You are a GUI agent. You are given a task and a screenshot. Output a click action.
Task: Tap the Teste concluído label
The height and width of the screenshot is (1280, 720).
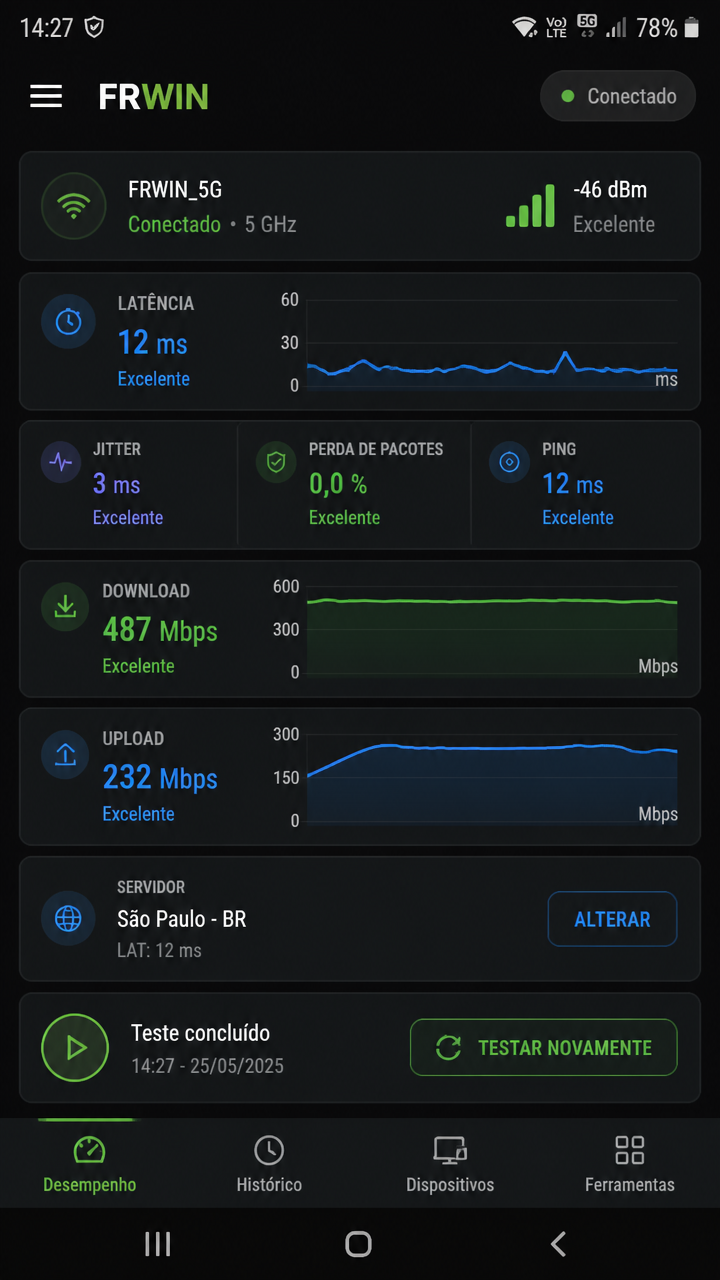[x=201, y=1033]
